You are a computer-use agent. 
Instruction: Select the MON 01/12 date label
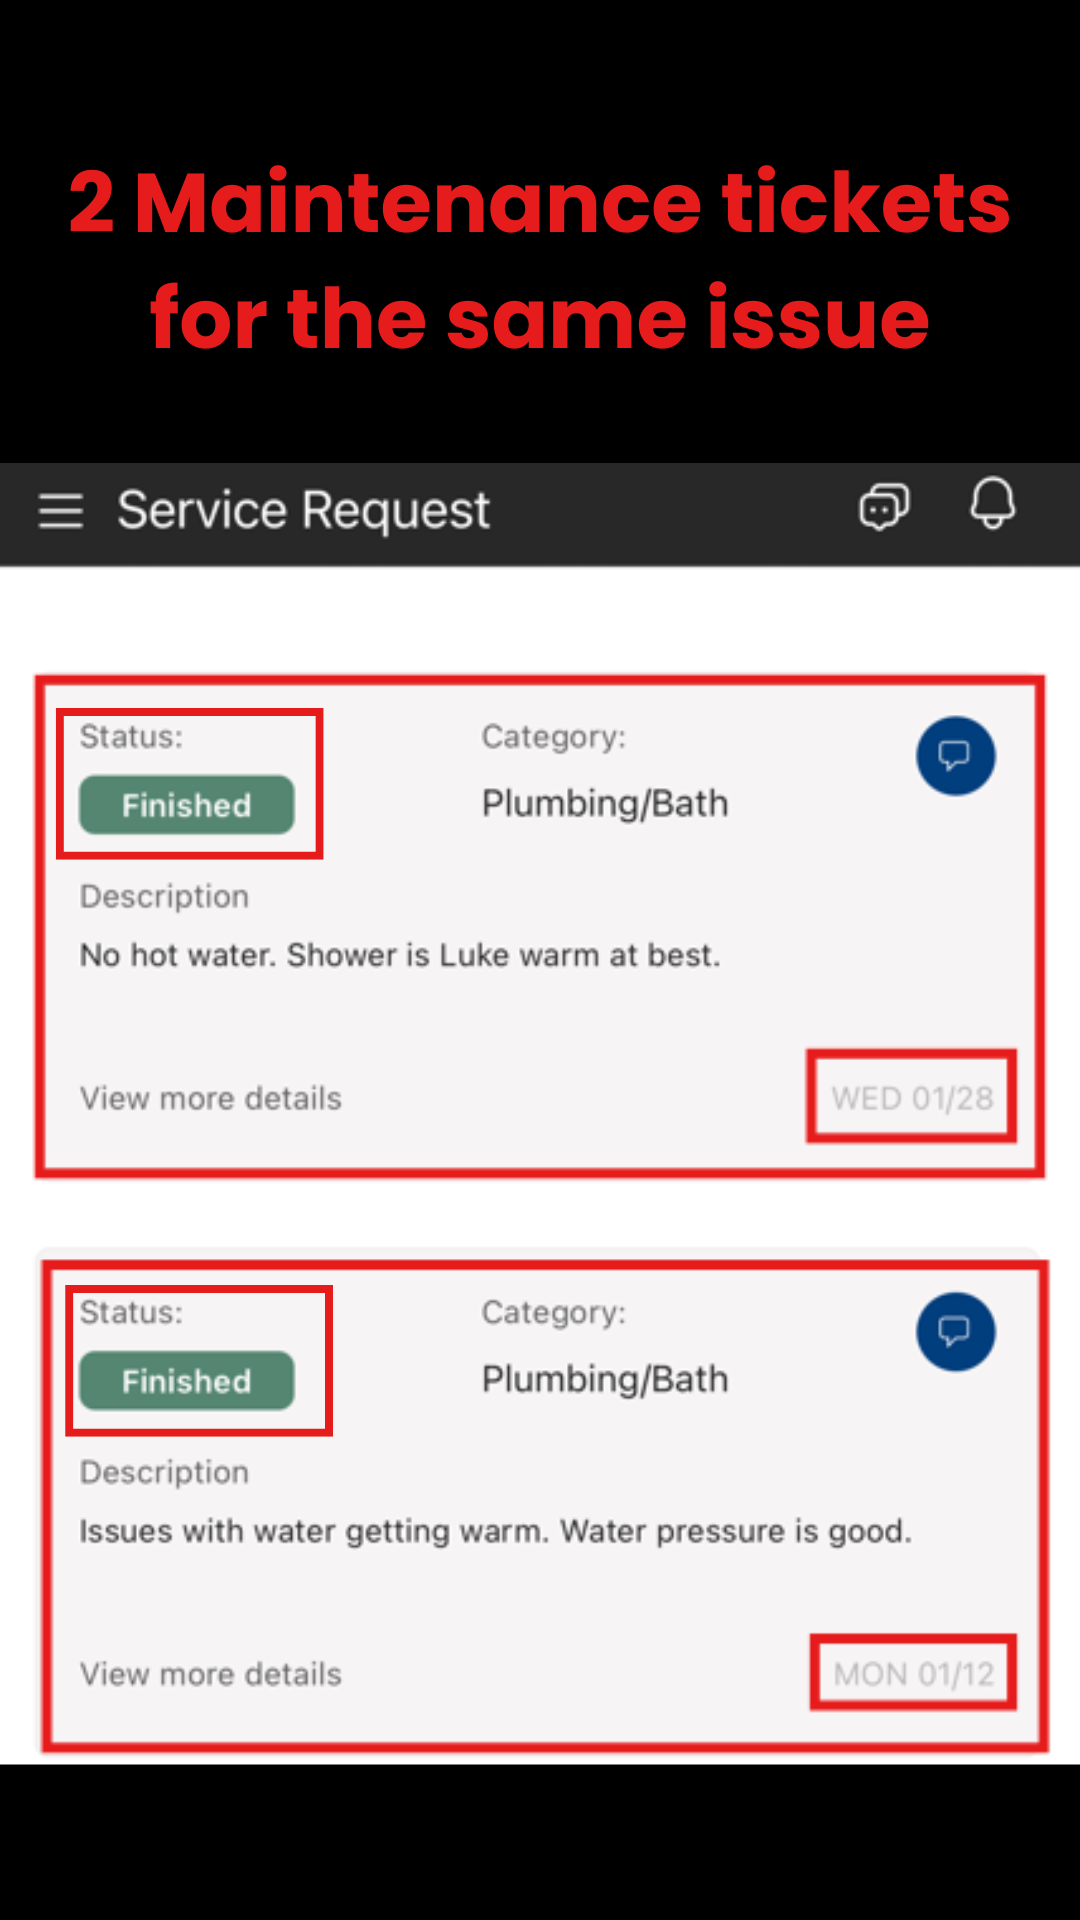point(914,1674)
